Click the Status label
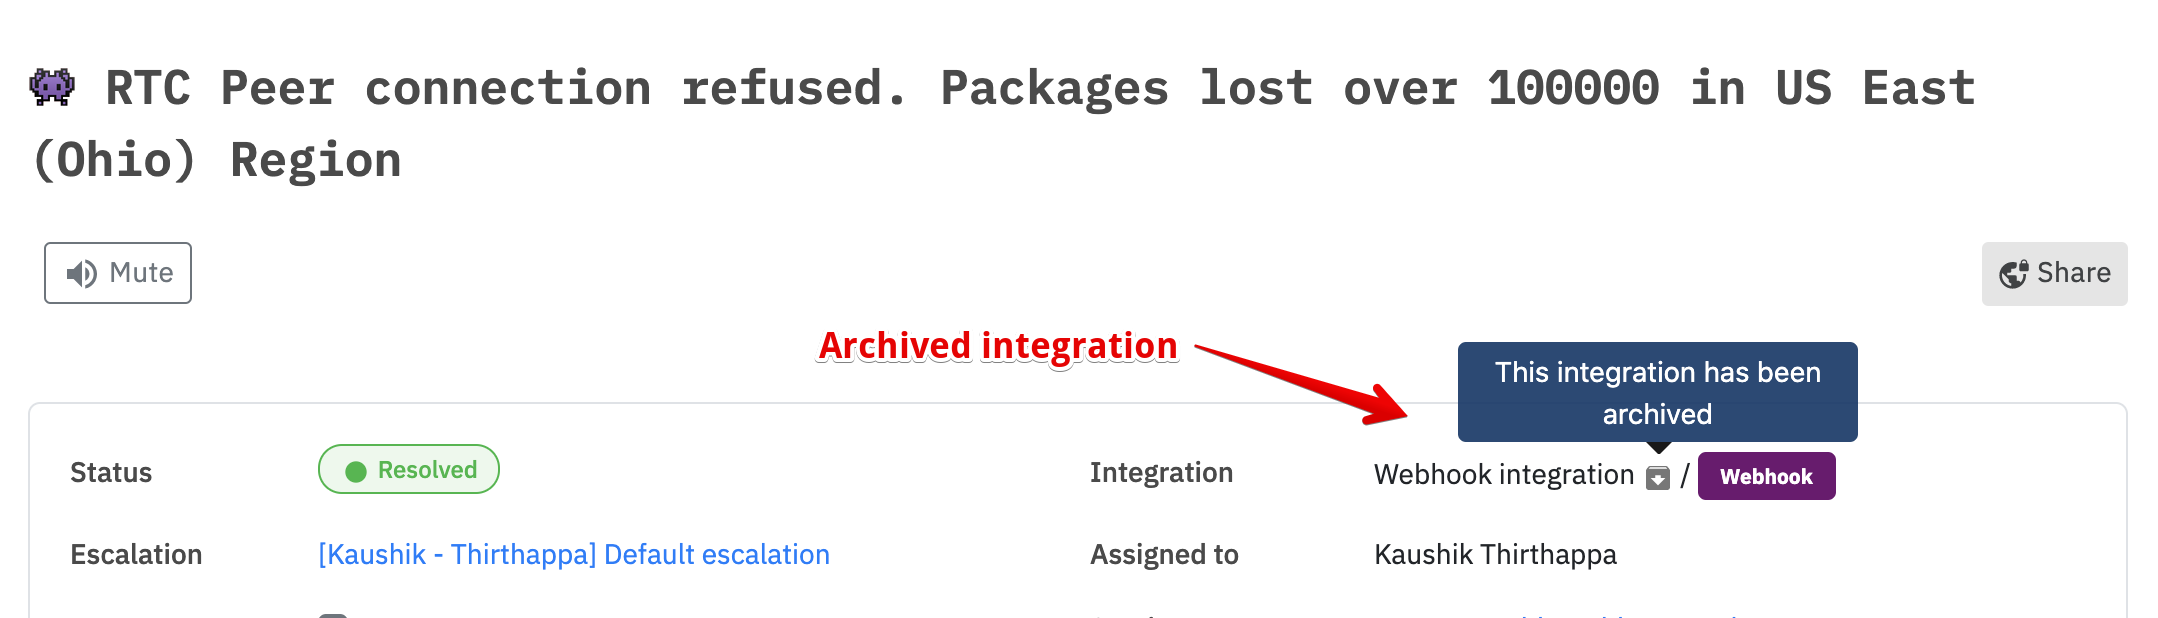Viewport: 2158px width, 618px height. [x=111, y=473]
